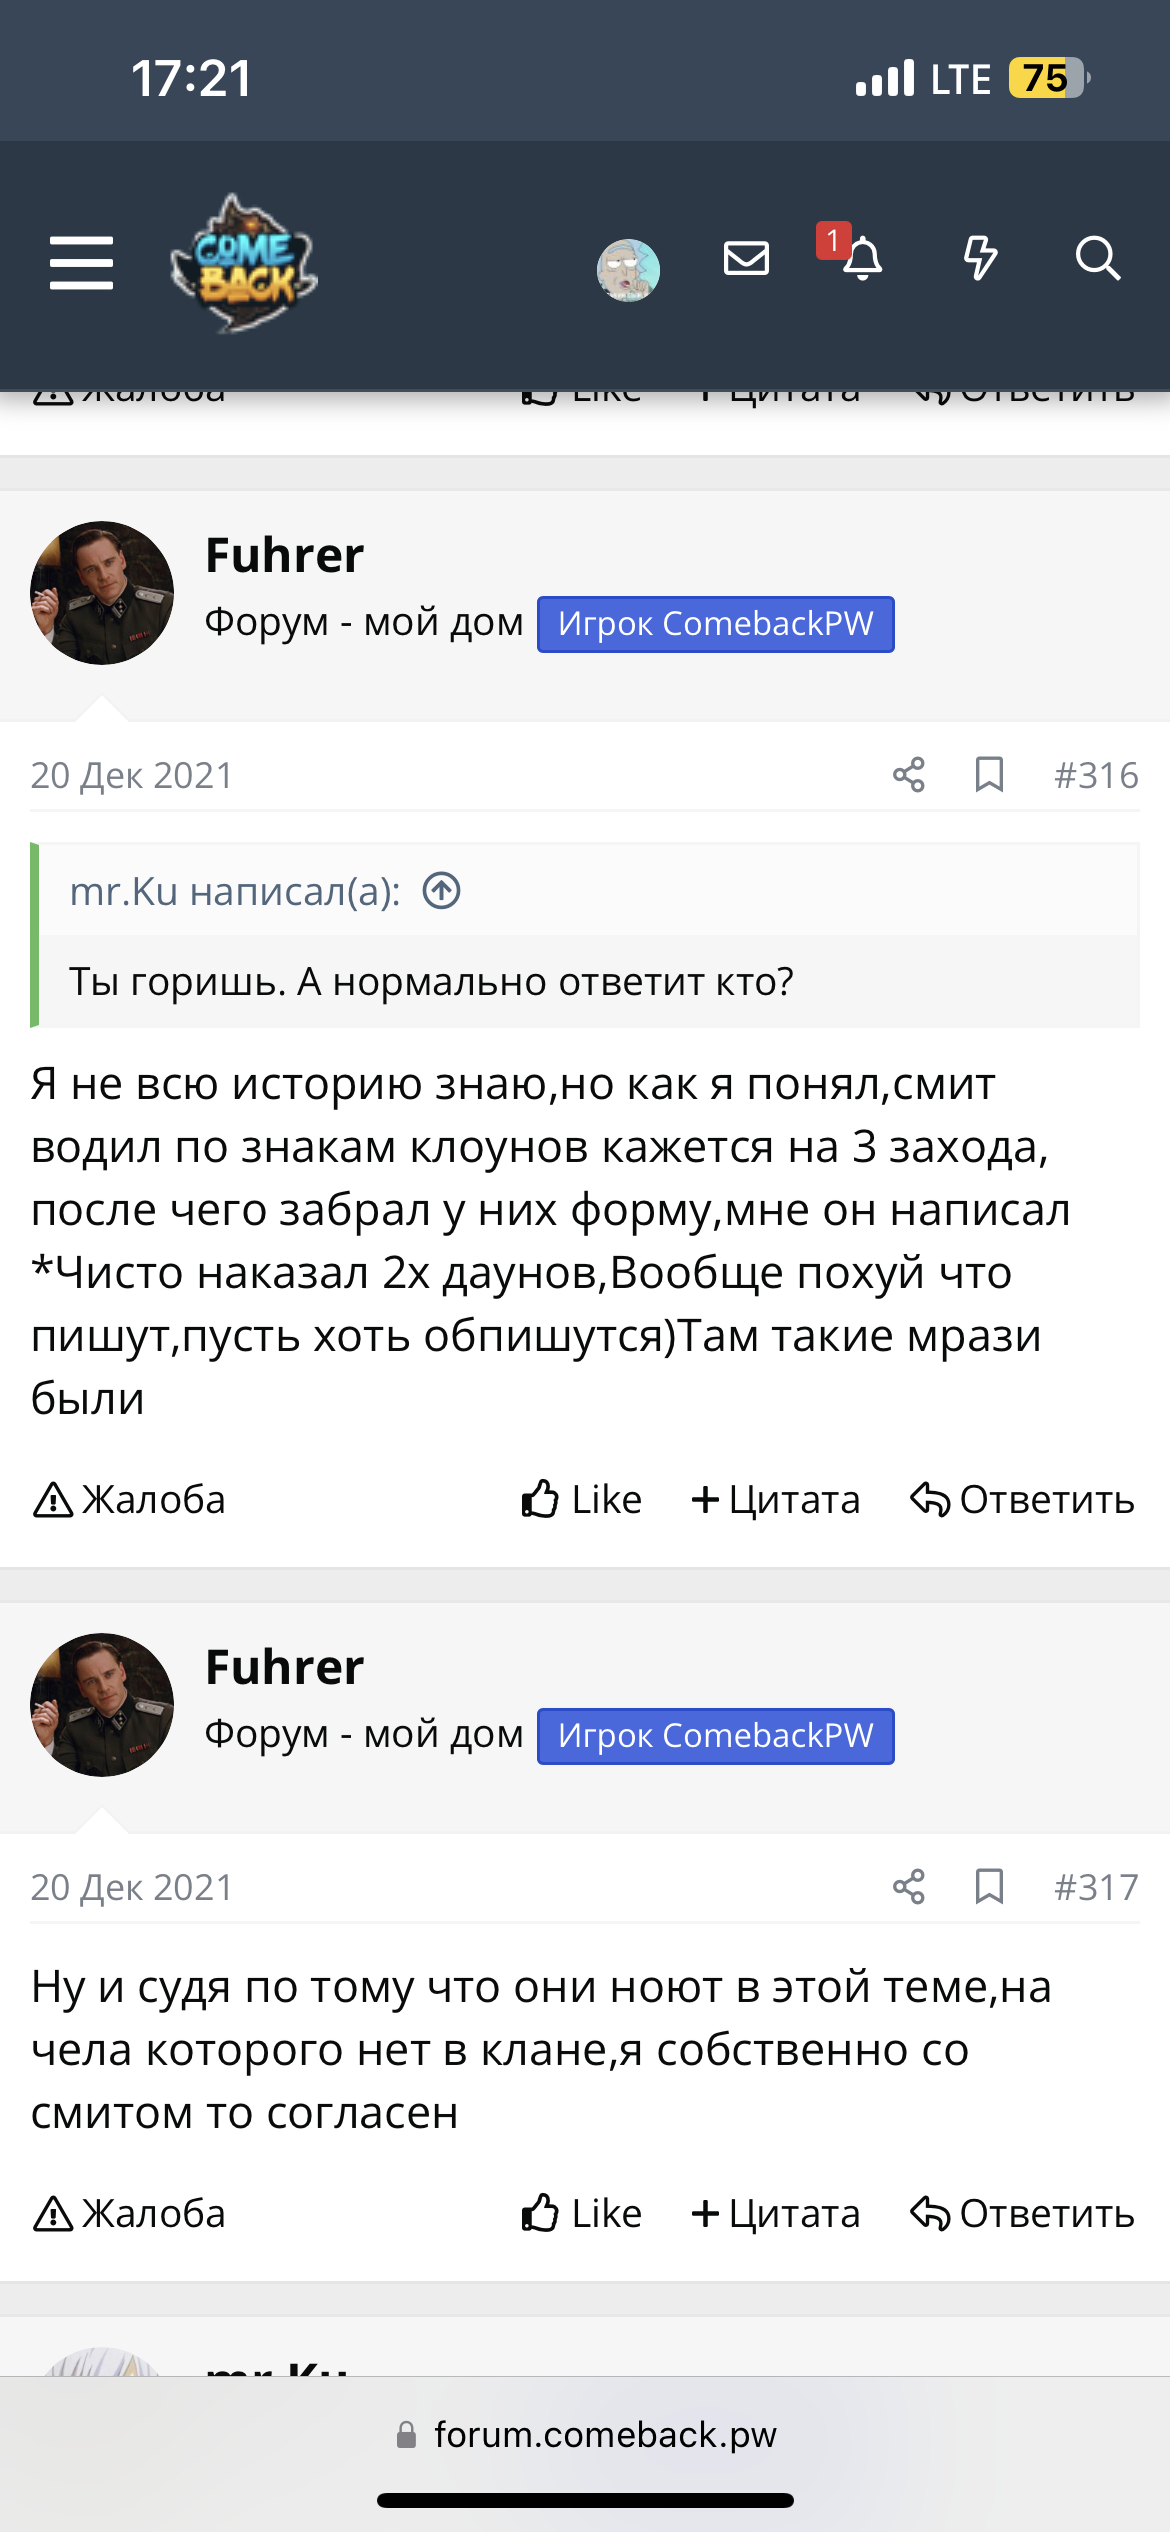Share post #316
The width and height of the screenshot is (1170, 2532).
pyautogui.click(x=908, y=775)
